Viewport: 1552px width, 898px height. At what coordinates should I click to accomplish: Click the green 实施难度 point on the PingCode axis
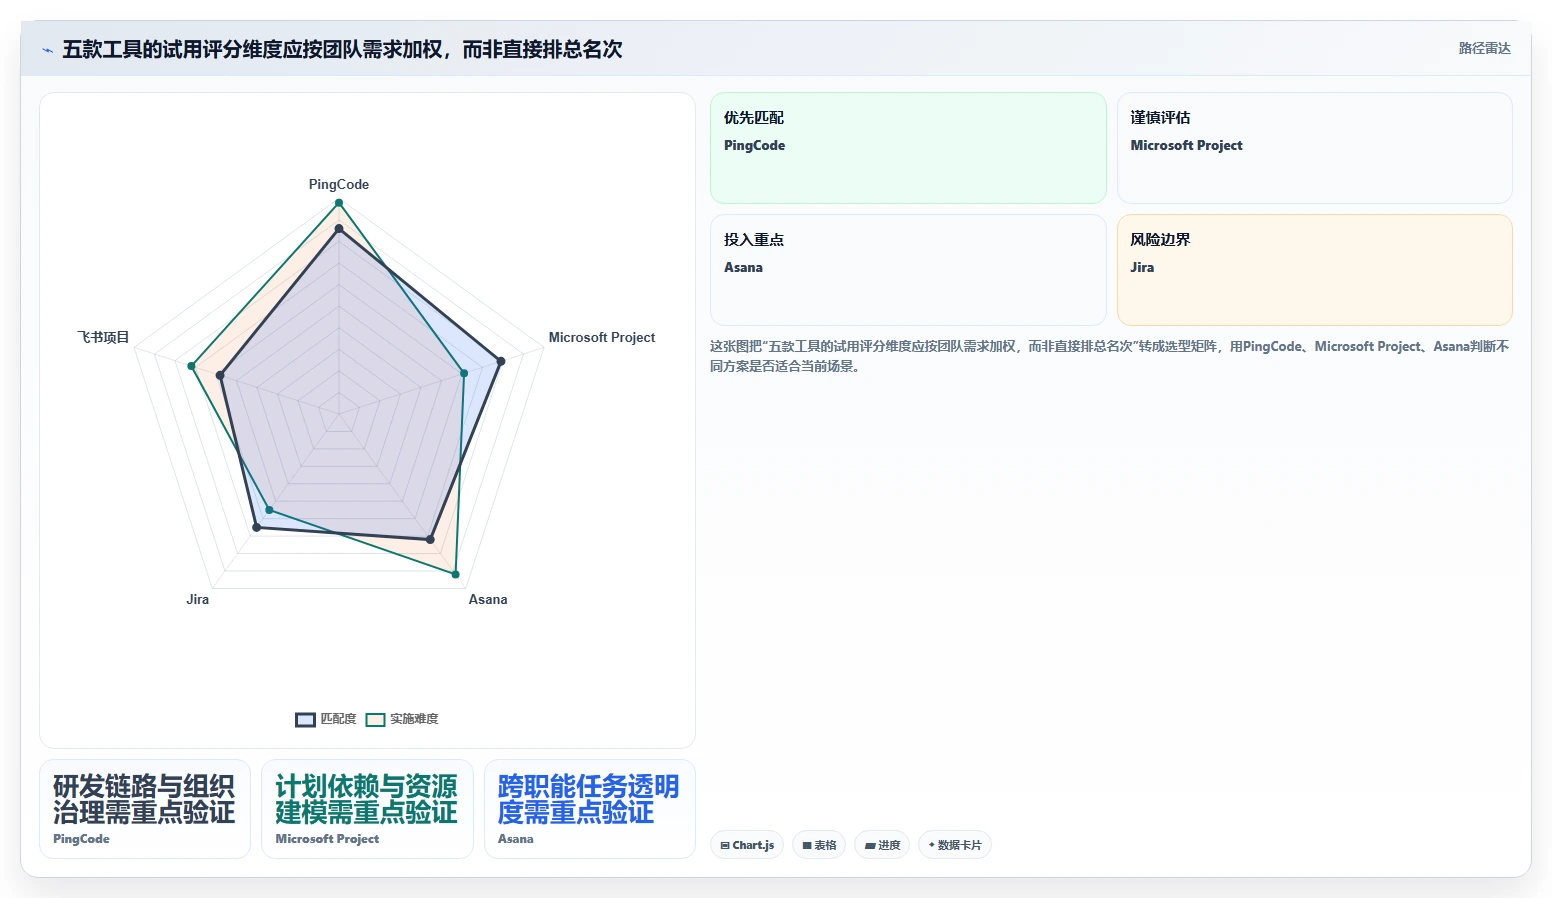click(339, 203)
